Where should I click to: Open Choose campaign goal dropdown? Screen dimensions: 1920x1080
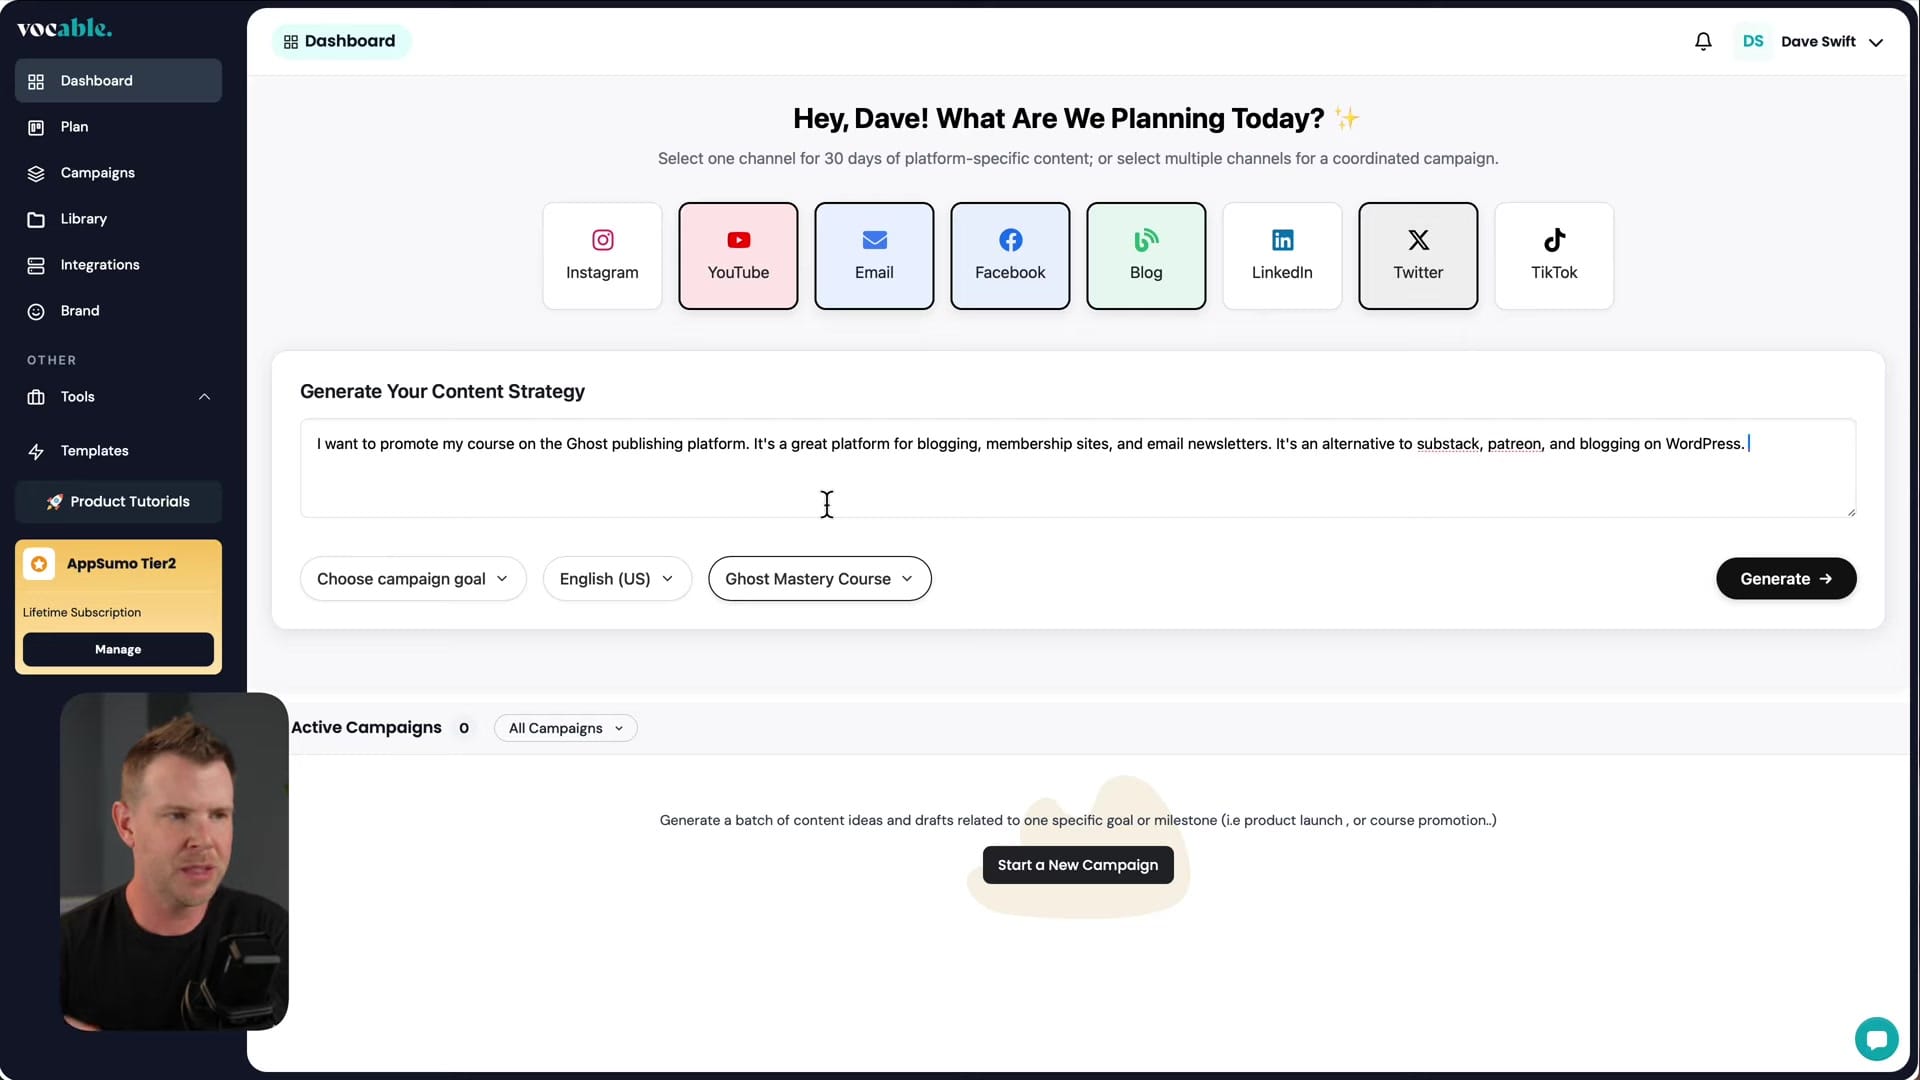click(x=413, y=579)
